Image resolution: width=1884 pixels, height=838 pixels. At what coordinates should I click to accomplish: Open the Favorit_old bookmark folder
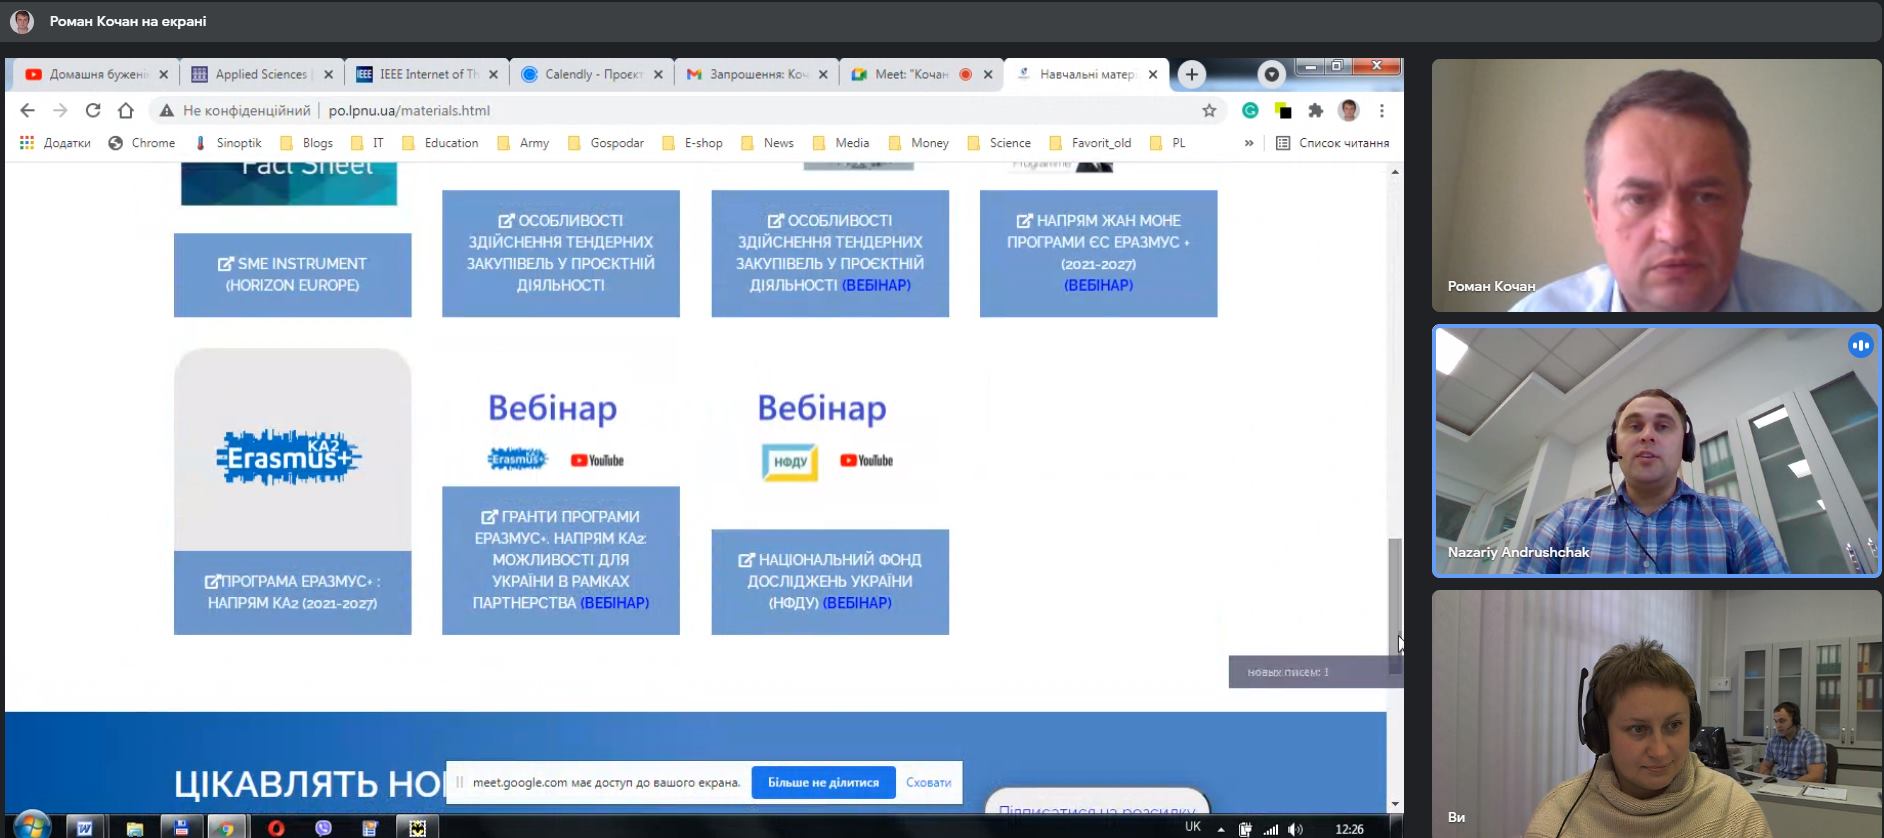pos(1090,143)
